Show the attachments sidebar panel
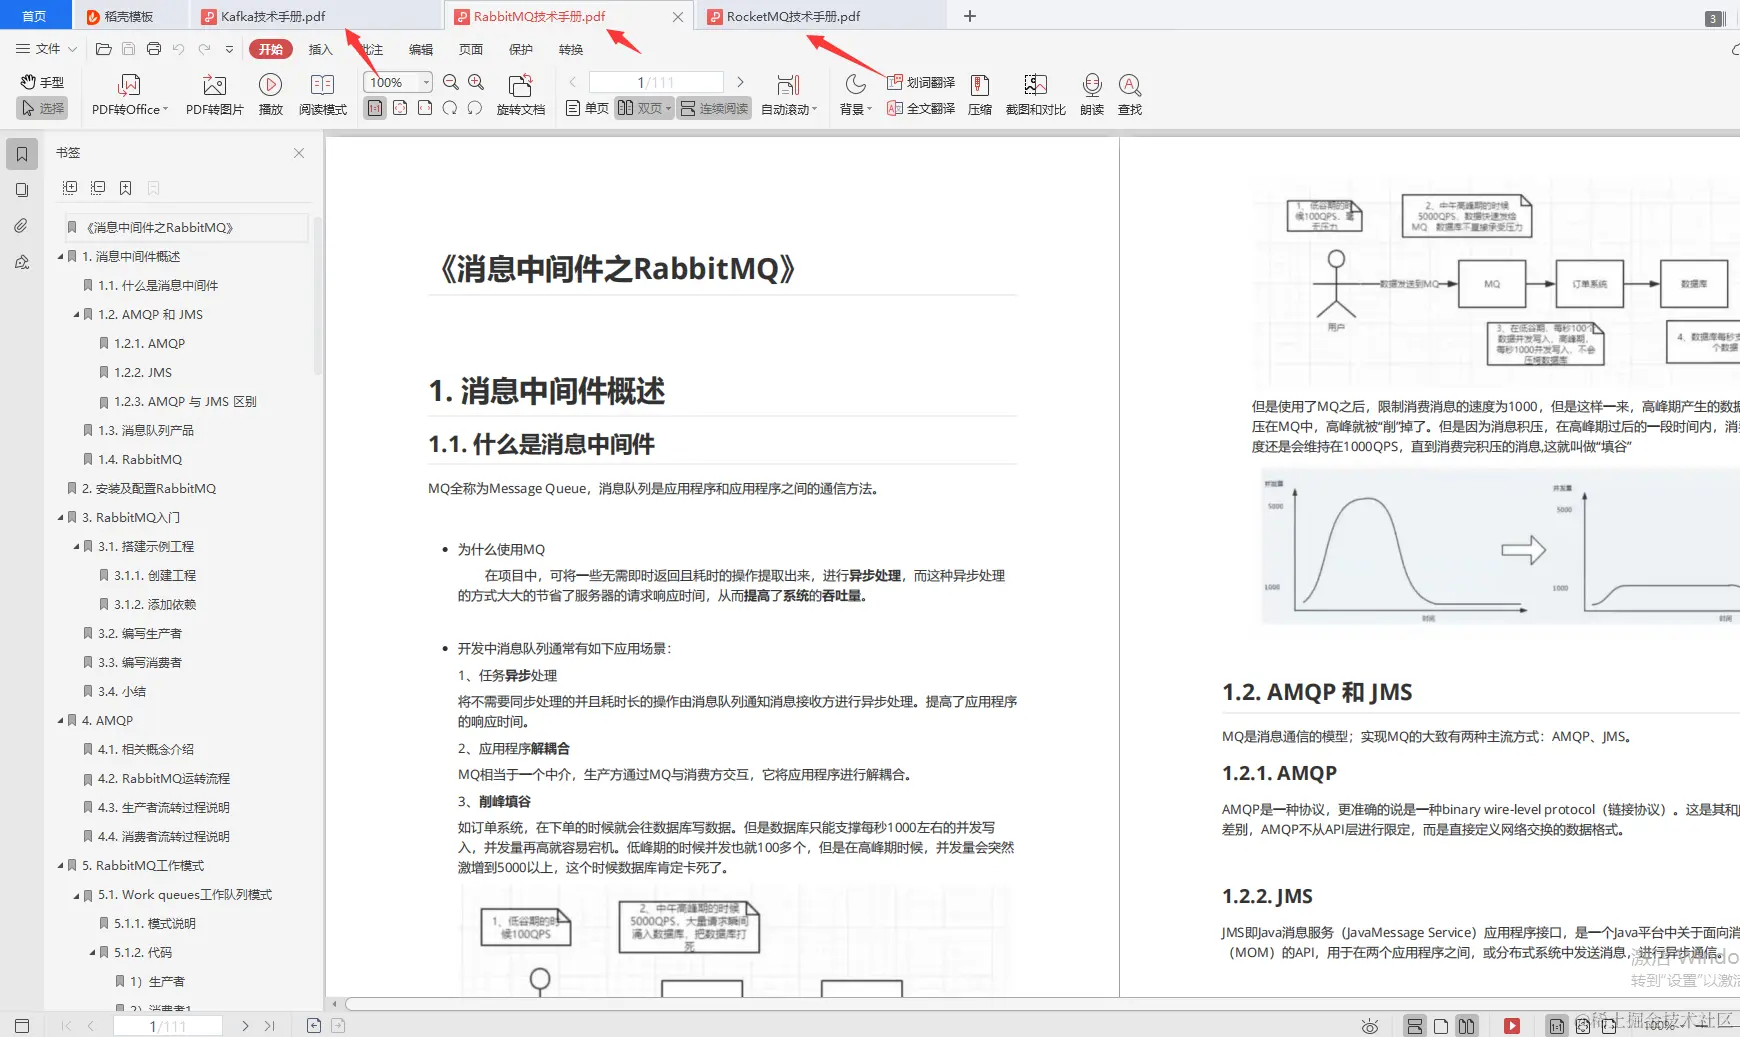 click(22, 226)
